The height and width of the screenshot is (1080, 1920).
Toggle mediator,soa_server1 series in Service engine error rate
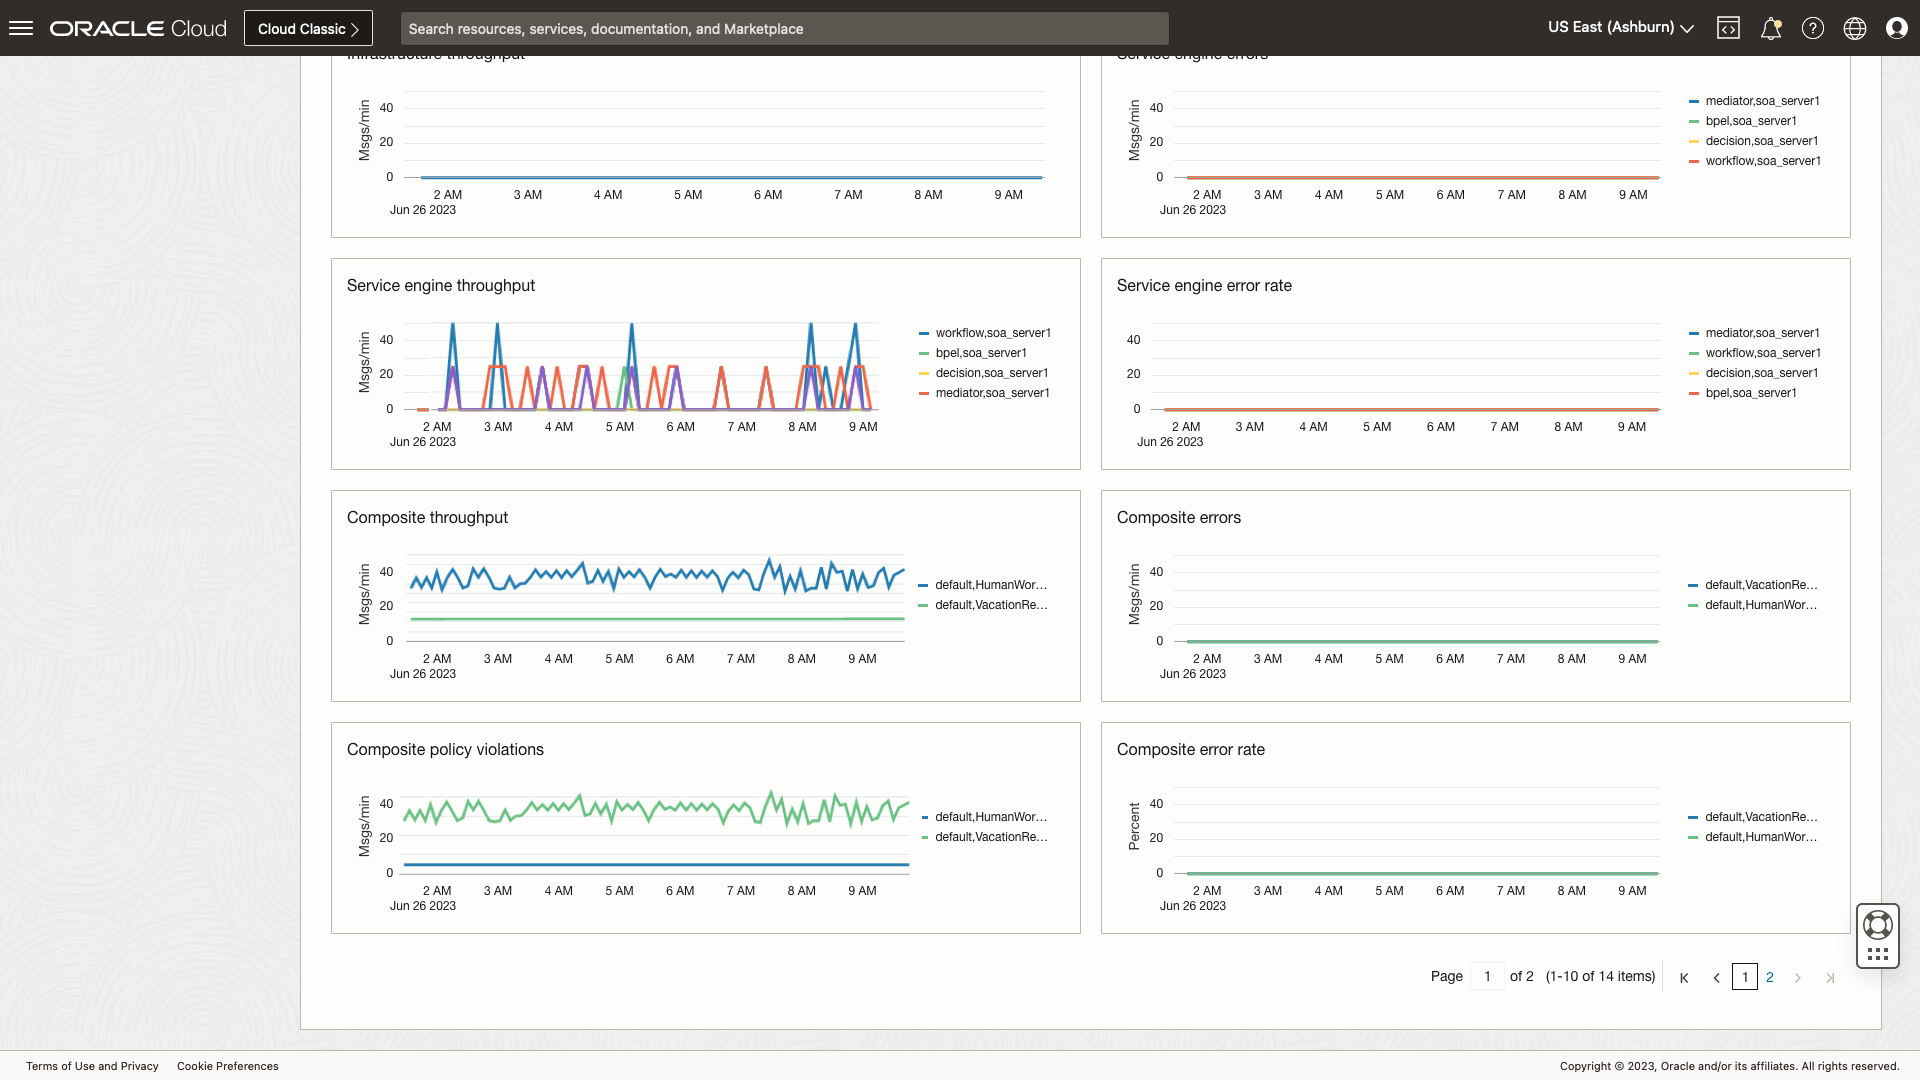[x=1763, y=333]
